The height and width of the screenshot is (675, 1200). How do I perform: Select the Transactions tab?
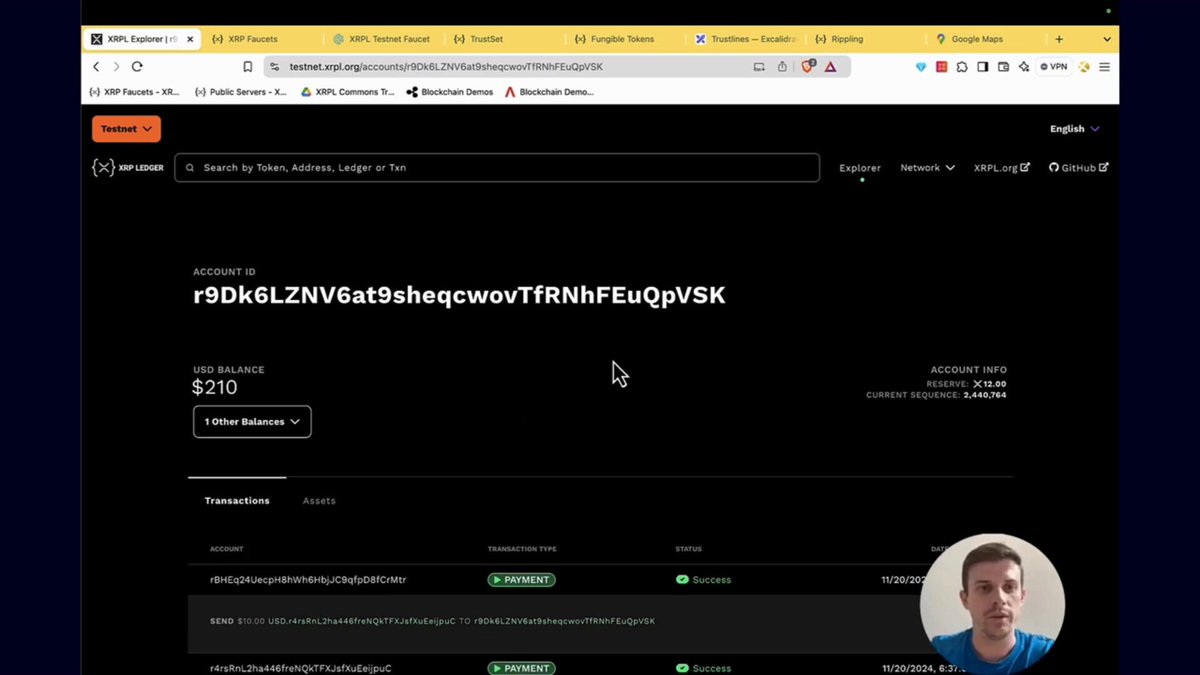click(x=237, y=501)
